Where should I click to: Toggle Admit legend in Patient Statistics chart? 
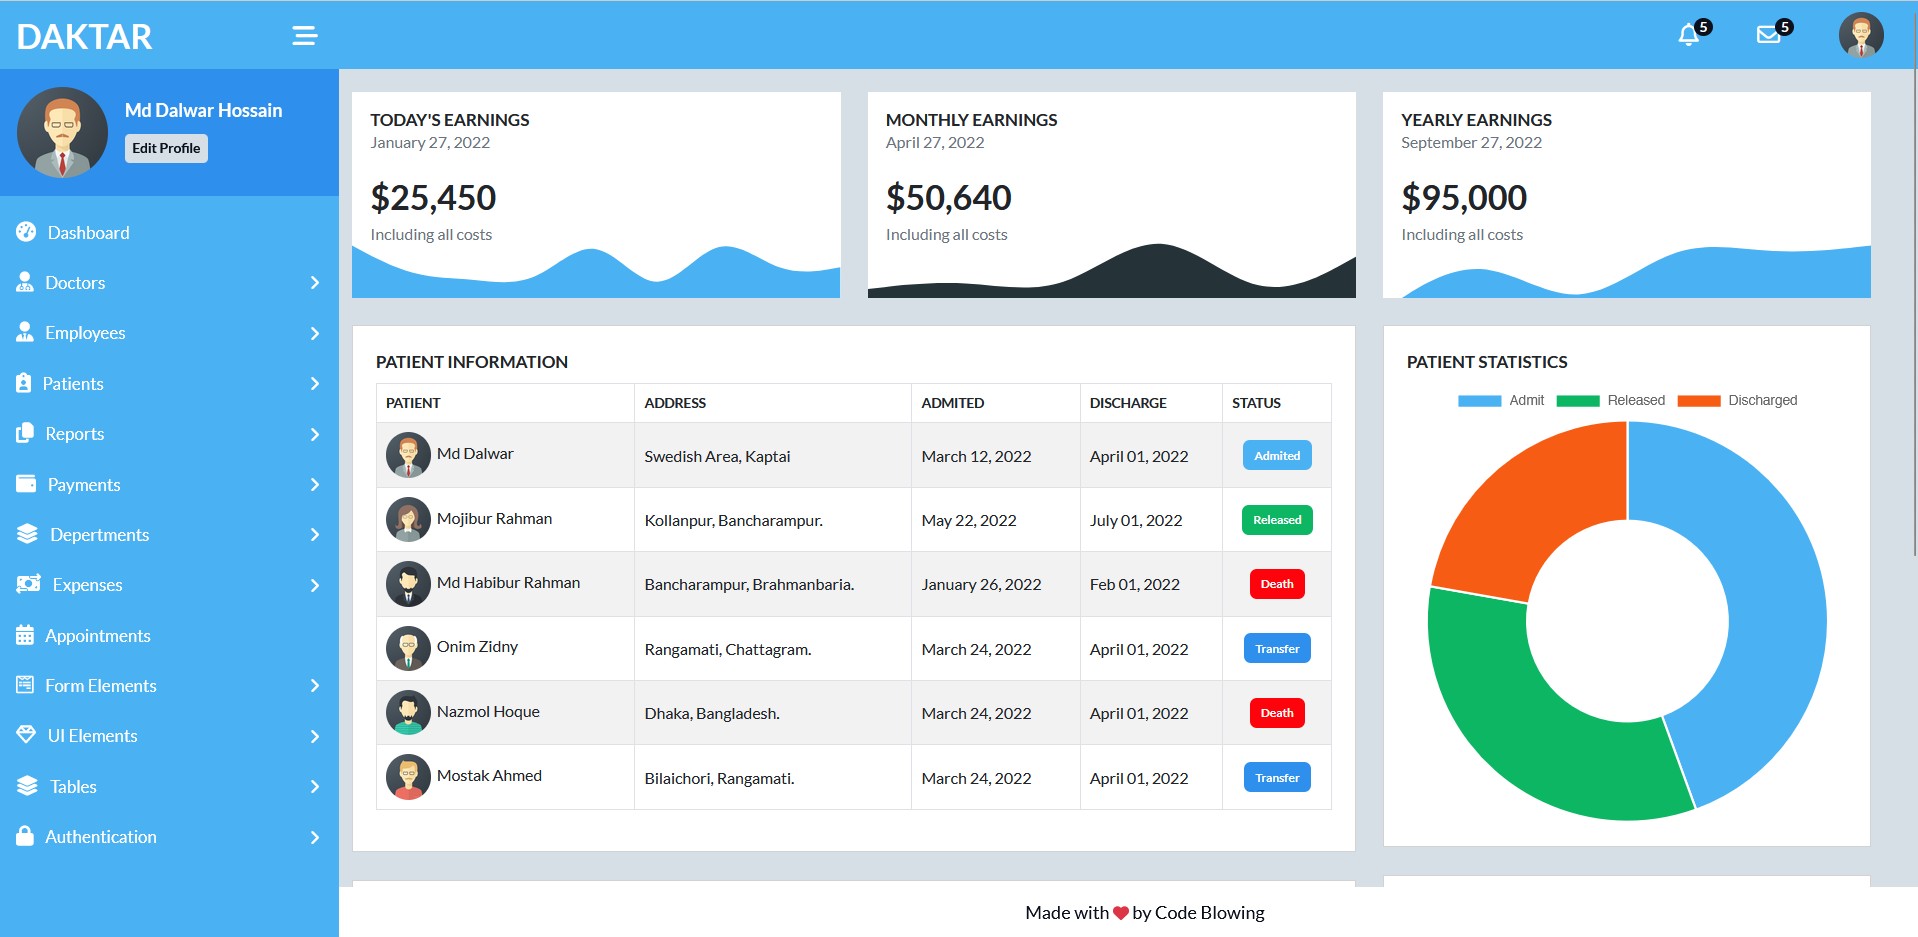pyautogui.click(x=1500, y=401)
